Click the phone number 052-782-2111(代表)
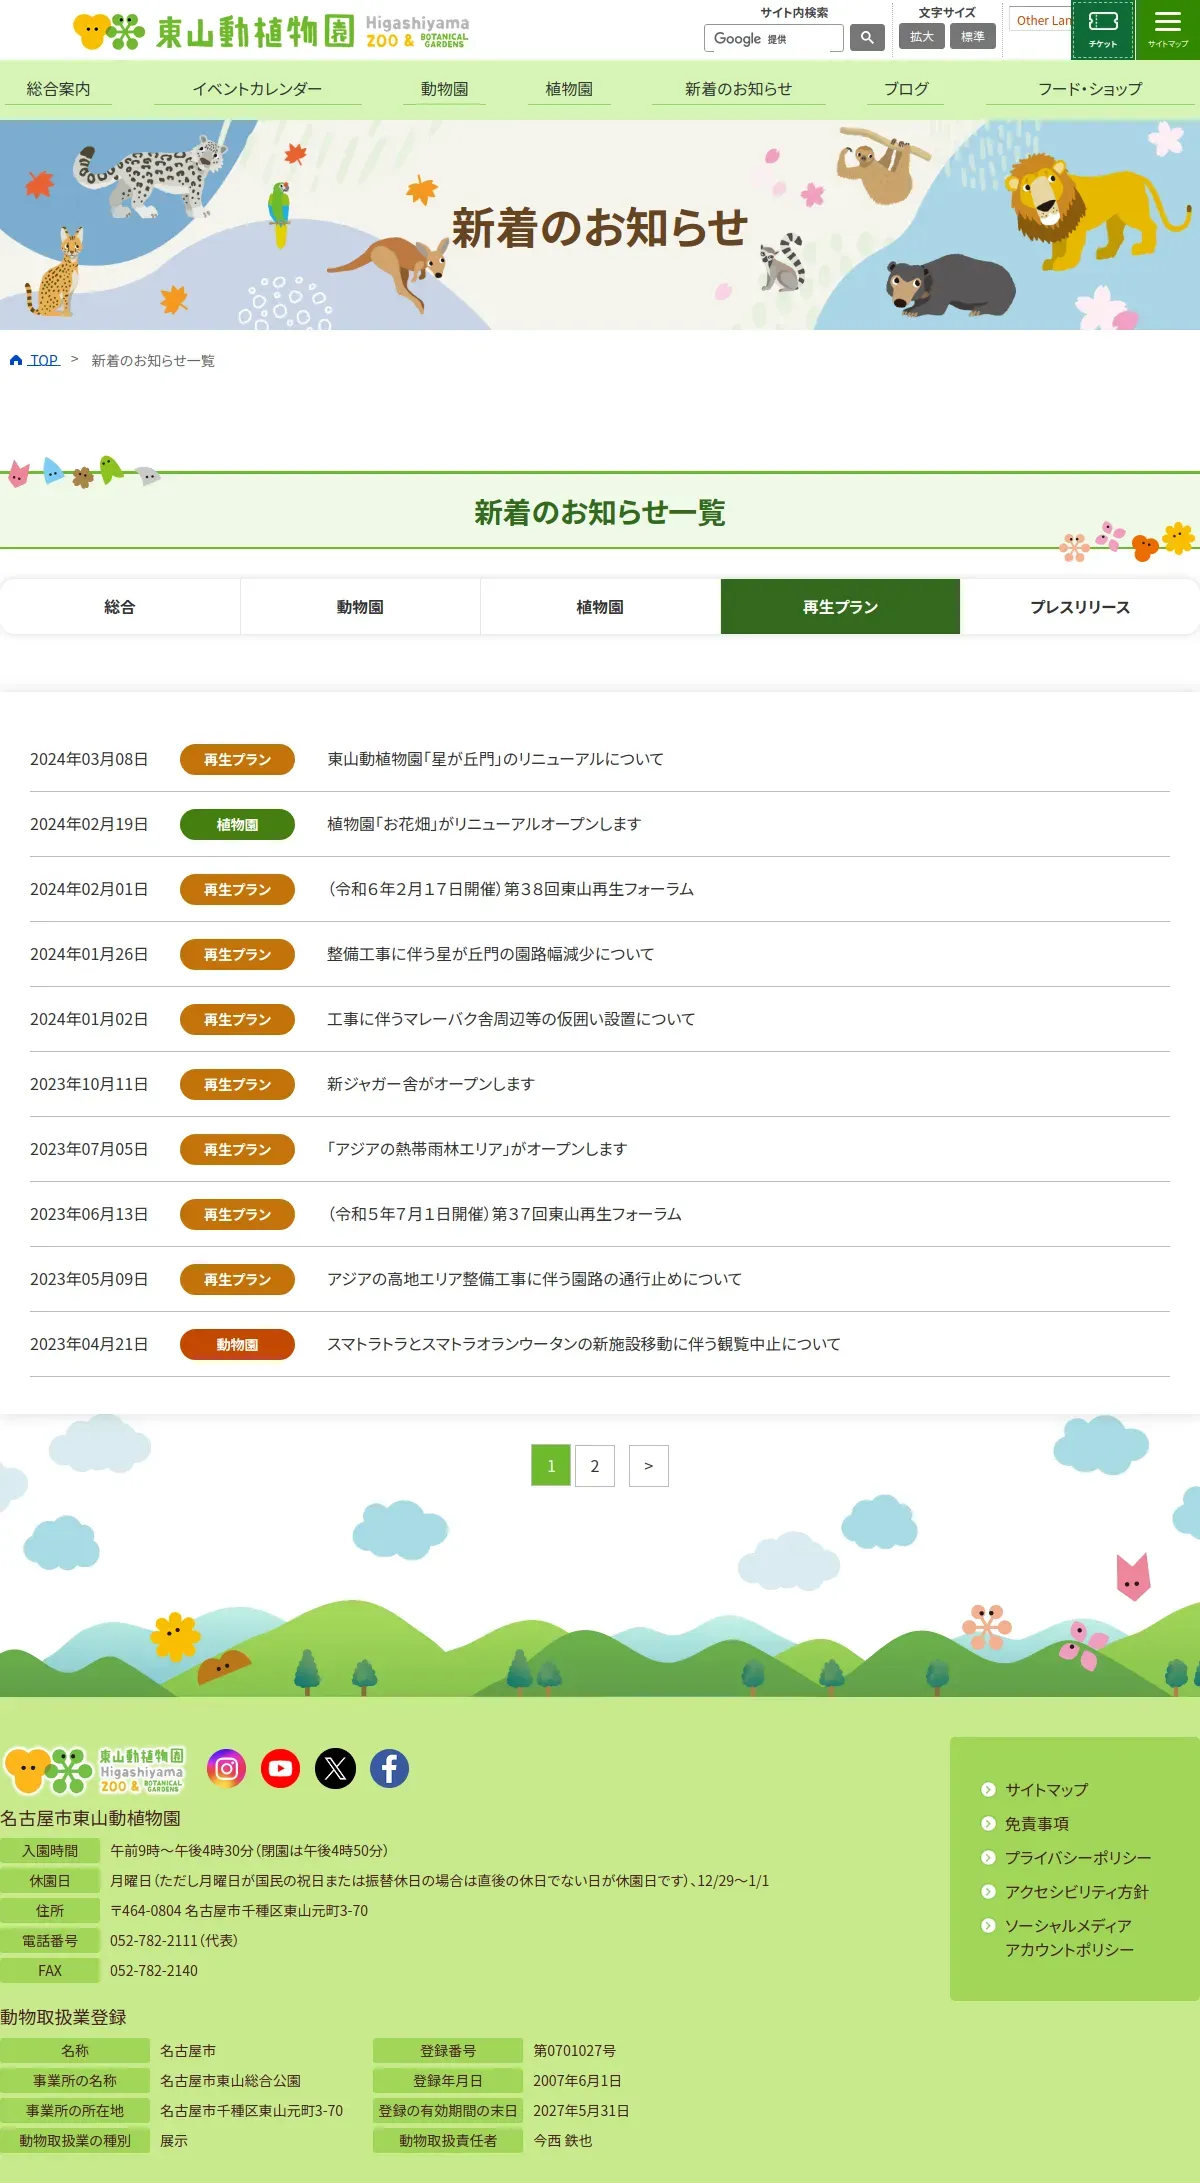The width and height of the screenshot is (1200, 2183). pos(174,1940)
